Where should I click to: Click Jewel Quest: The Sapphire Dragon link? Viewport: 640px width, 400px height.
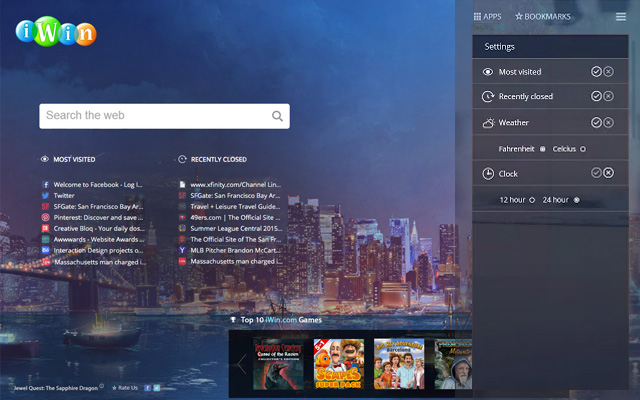coord(56,388)
